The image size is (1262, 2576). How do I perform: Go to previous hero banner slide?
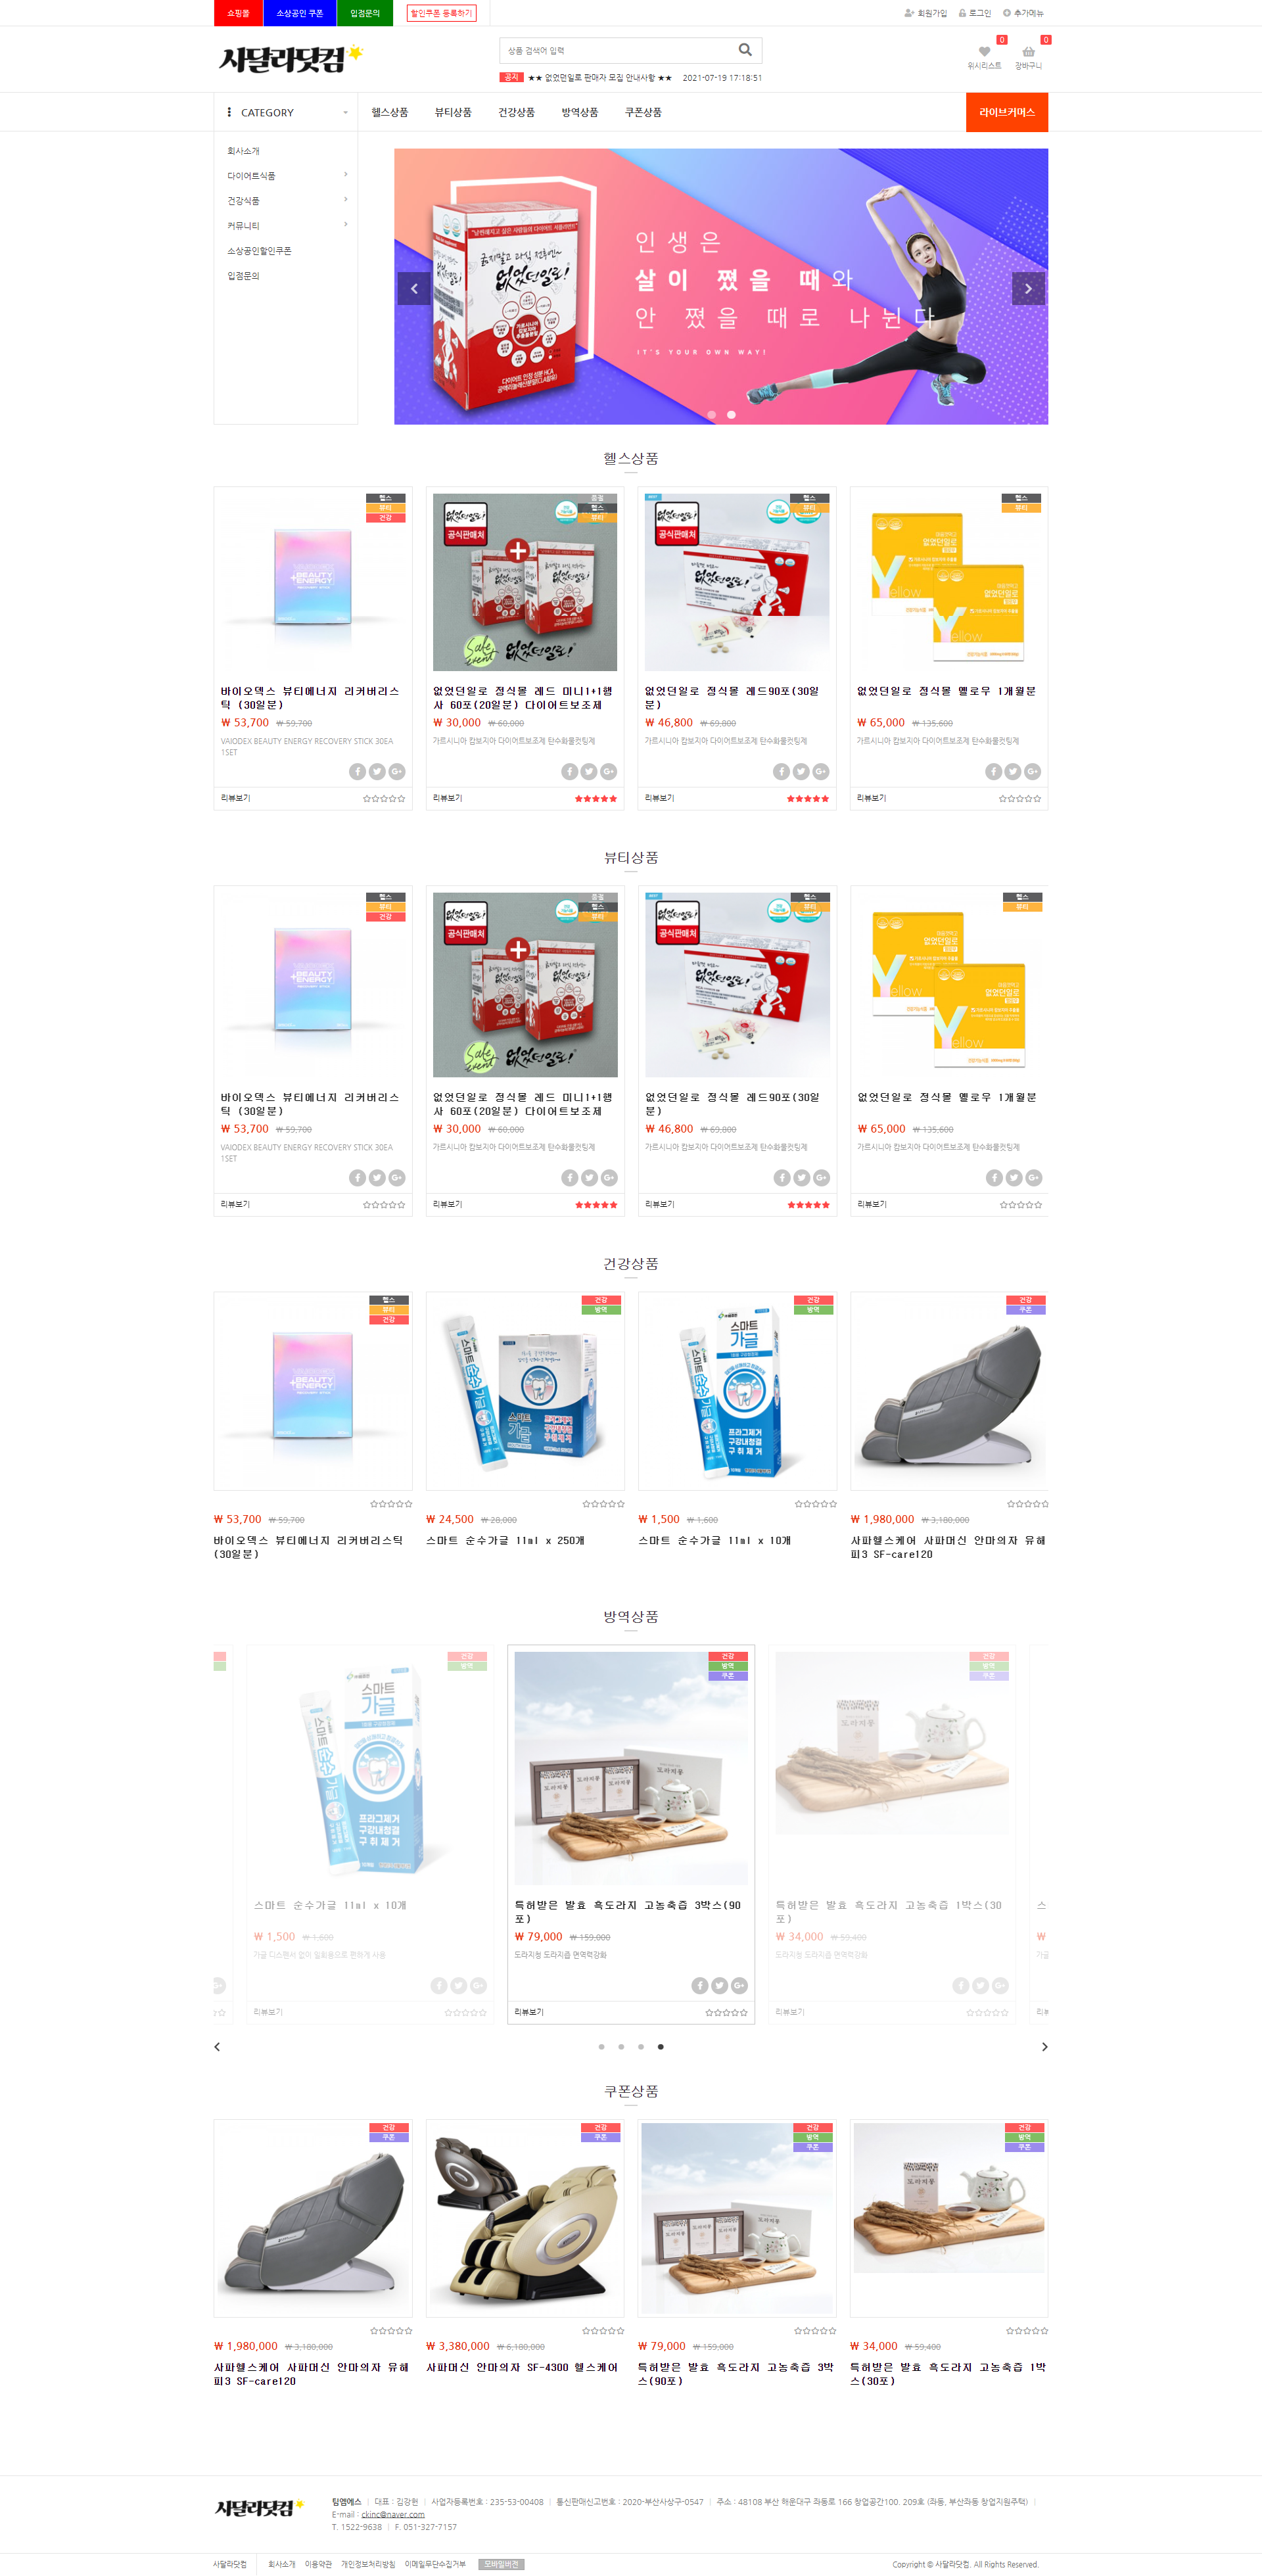(414, 288)
